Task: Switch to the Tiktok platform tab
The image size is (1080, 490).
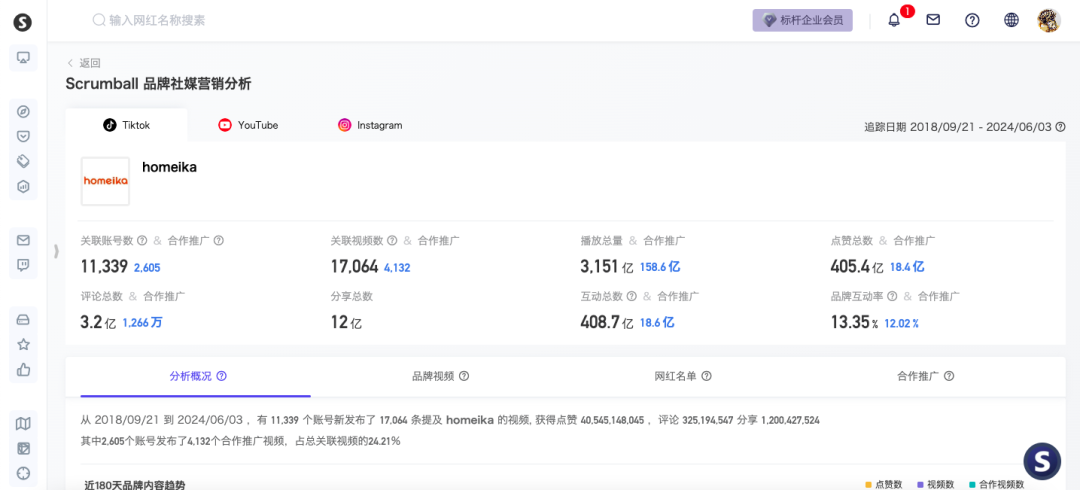Action: 127,125
